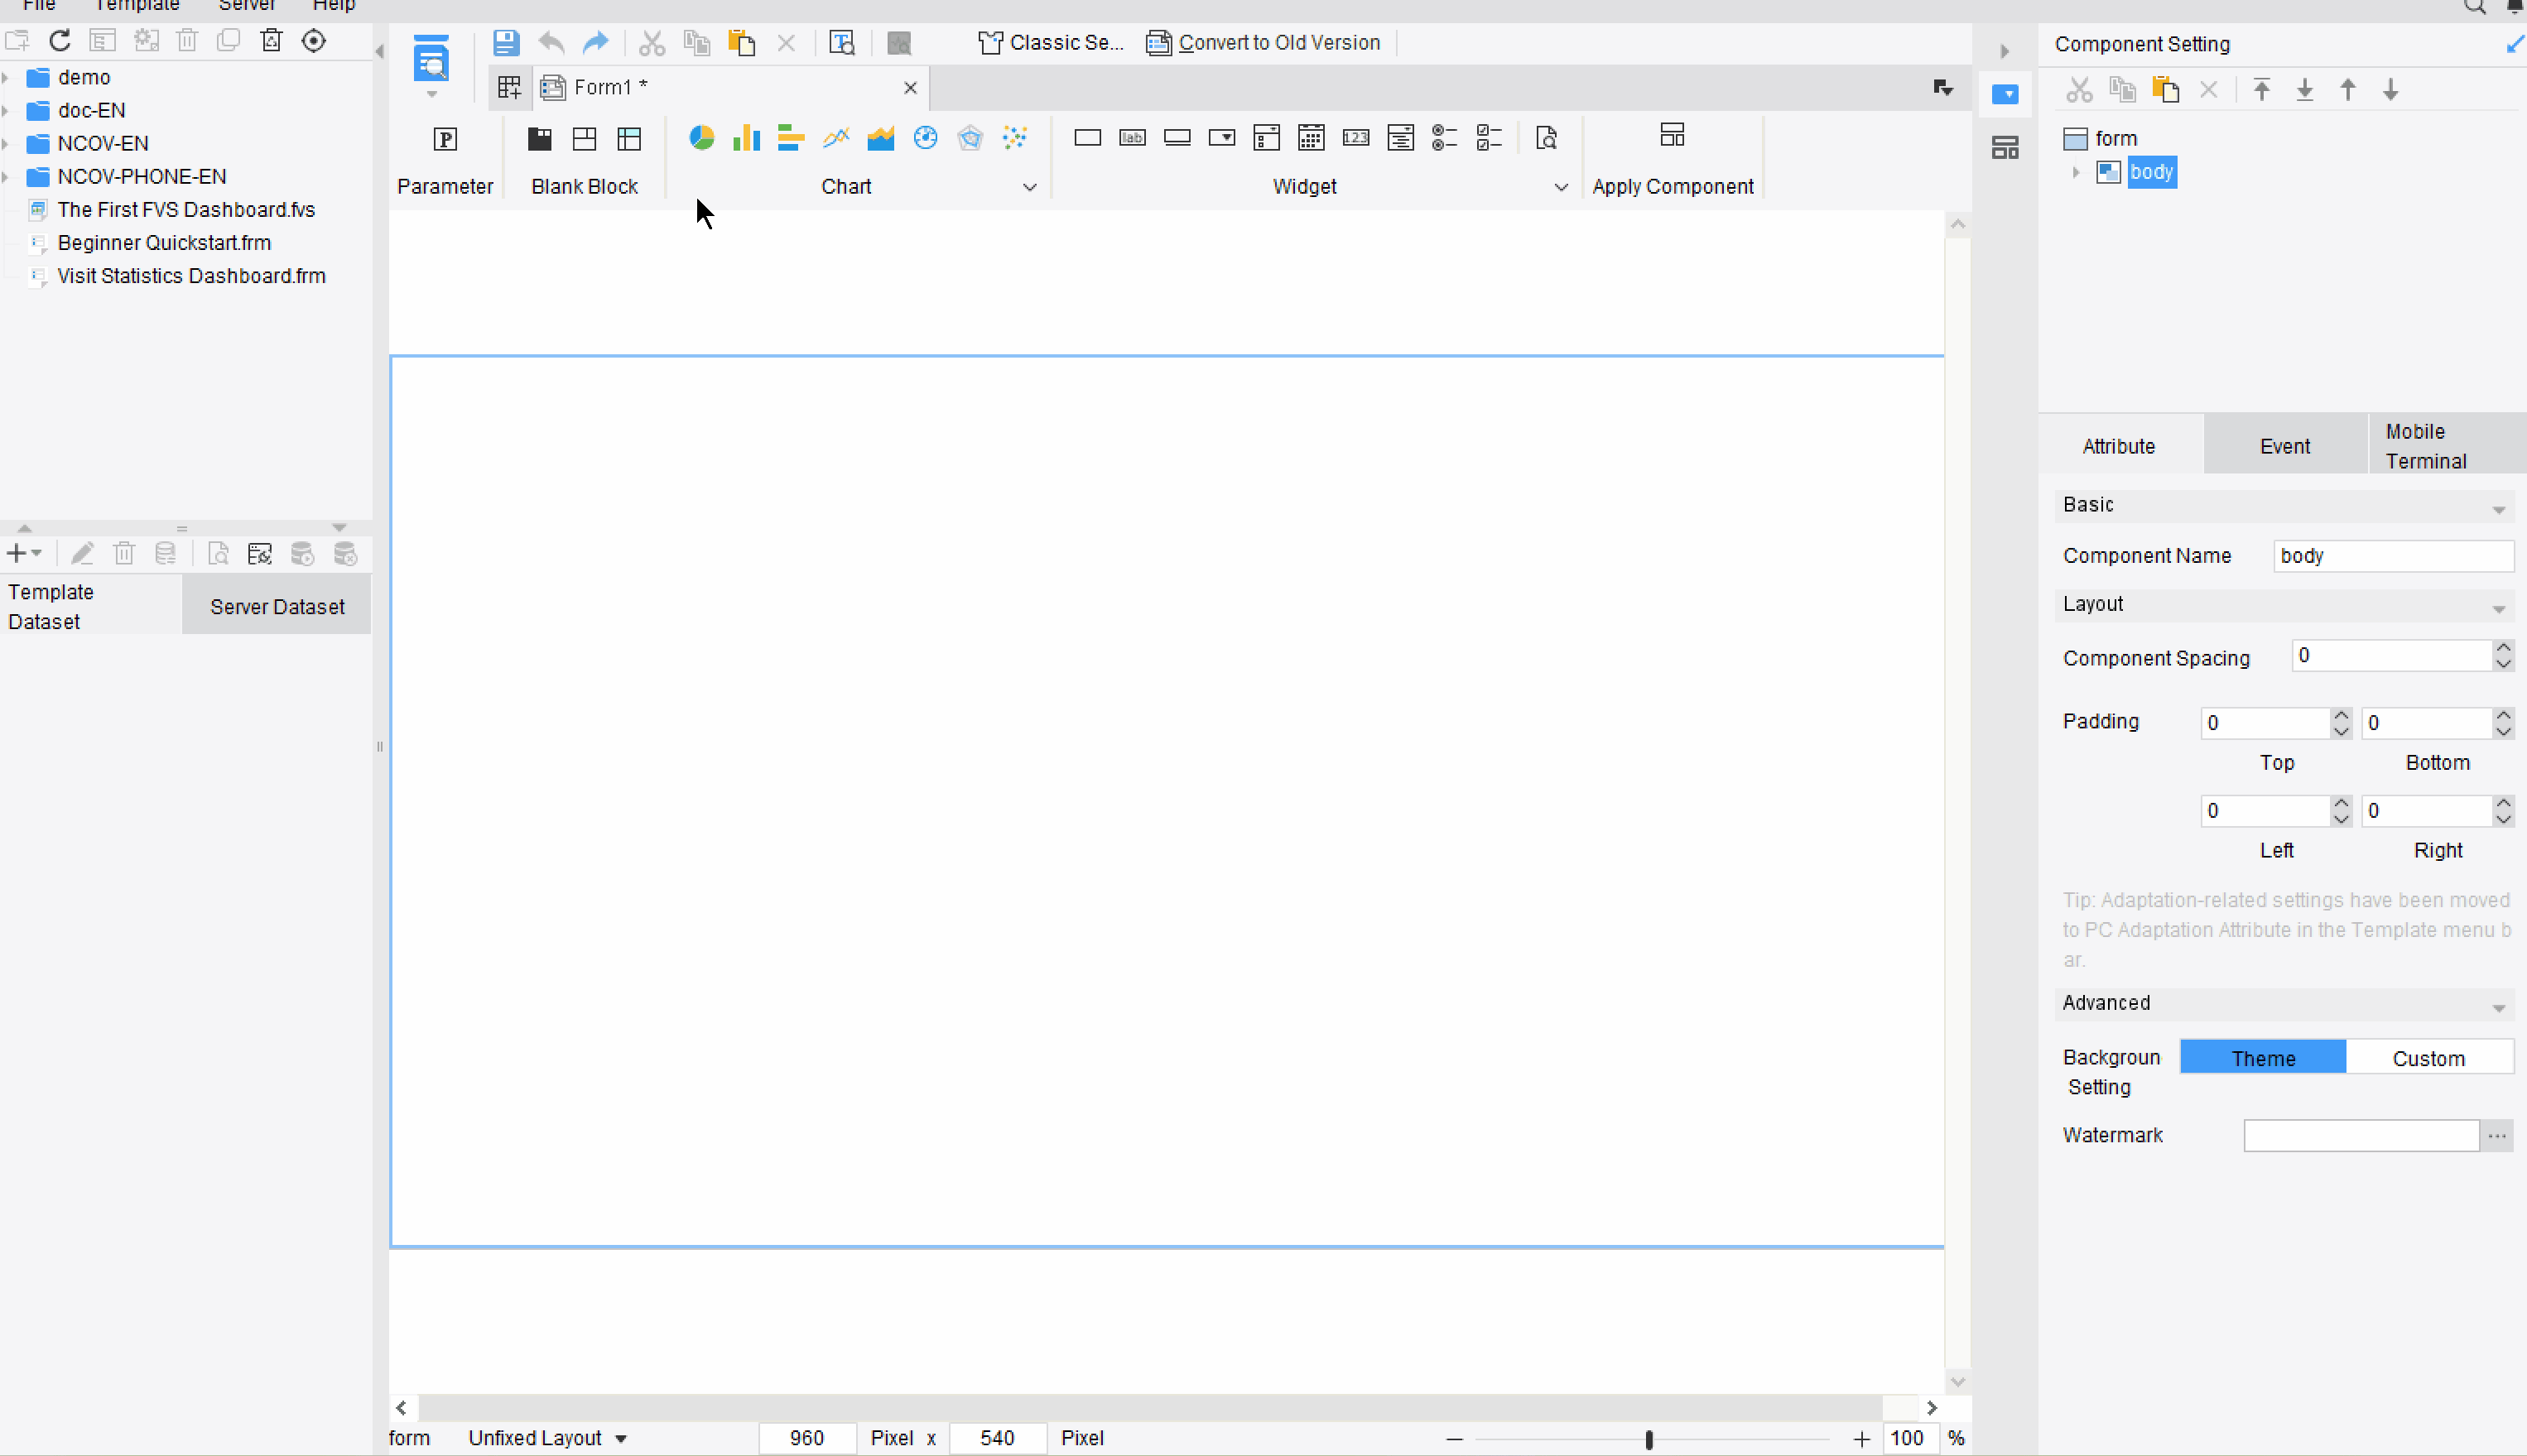Screen dimensions: 2527x1456
Task: Insert a pie chart component
Action: (701, 138)
